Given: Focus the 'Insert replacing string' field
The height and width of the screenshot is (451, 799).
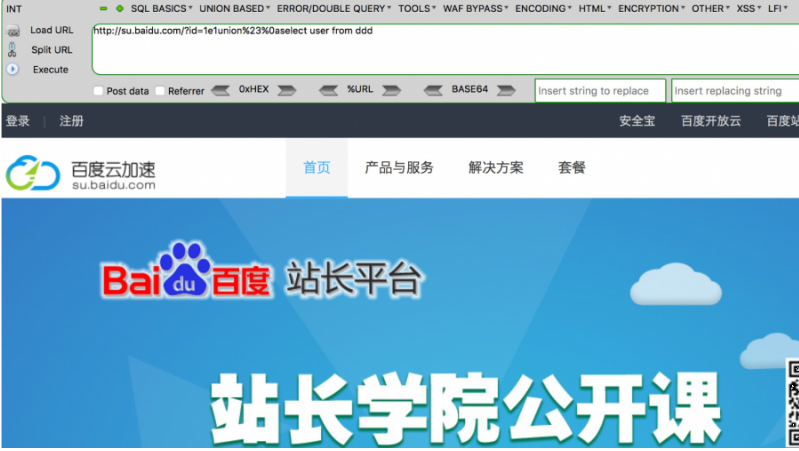Looking at the screenshot, I should 735,91.
